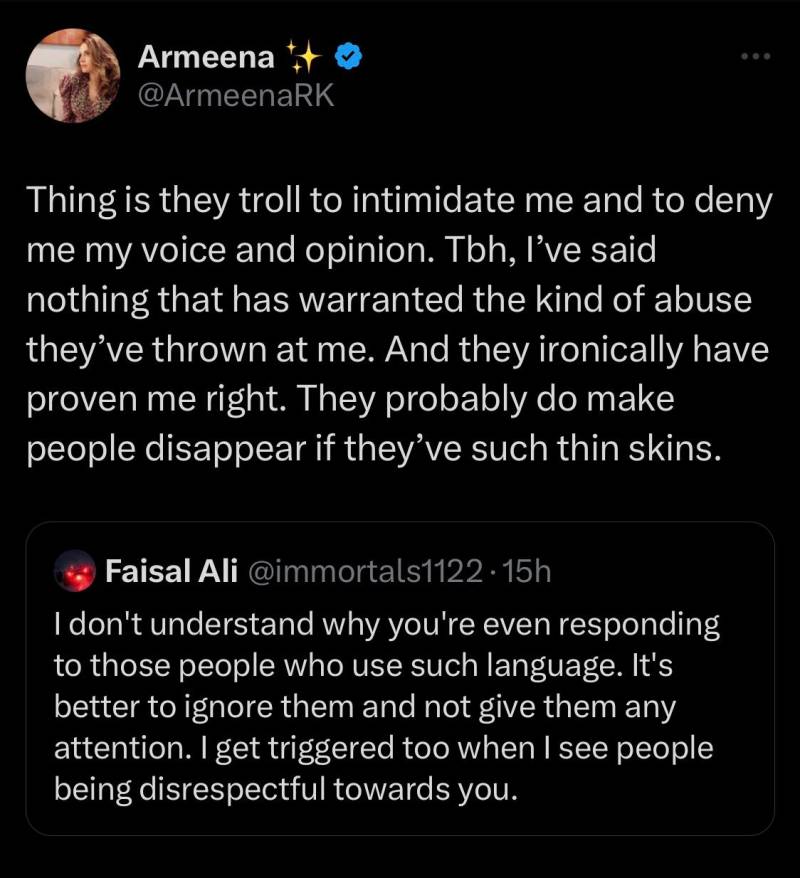Open the Armeena display name
Screen dimensions: 800x878
[206, 57]
